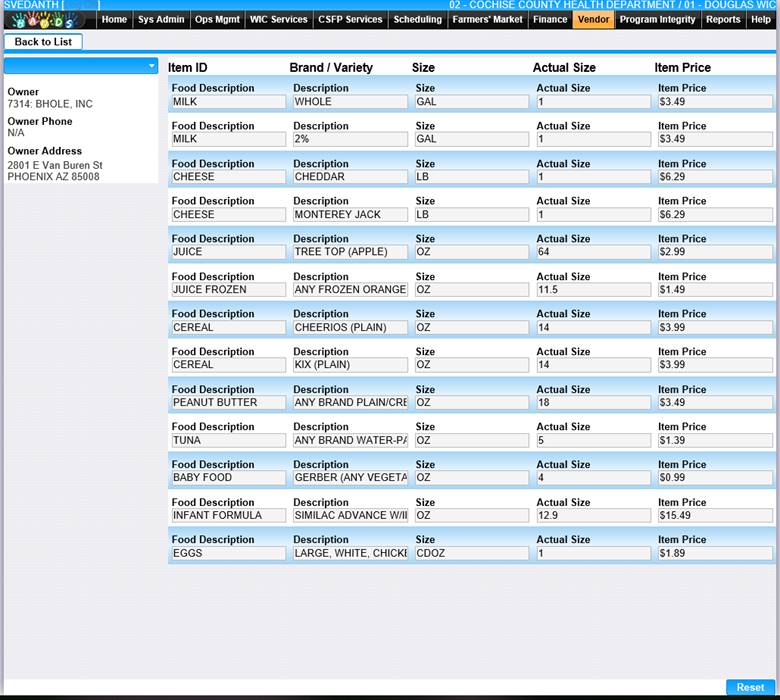Click the TUNA food description field
The height and width of the screenshot is (700, 780).
[x=229, y=441]
